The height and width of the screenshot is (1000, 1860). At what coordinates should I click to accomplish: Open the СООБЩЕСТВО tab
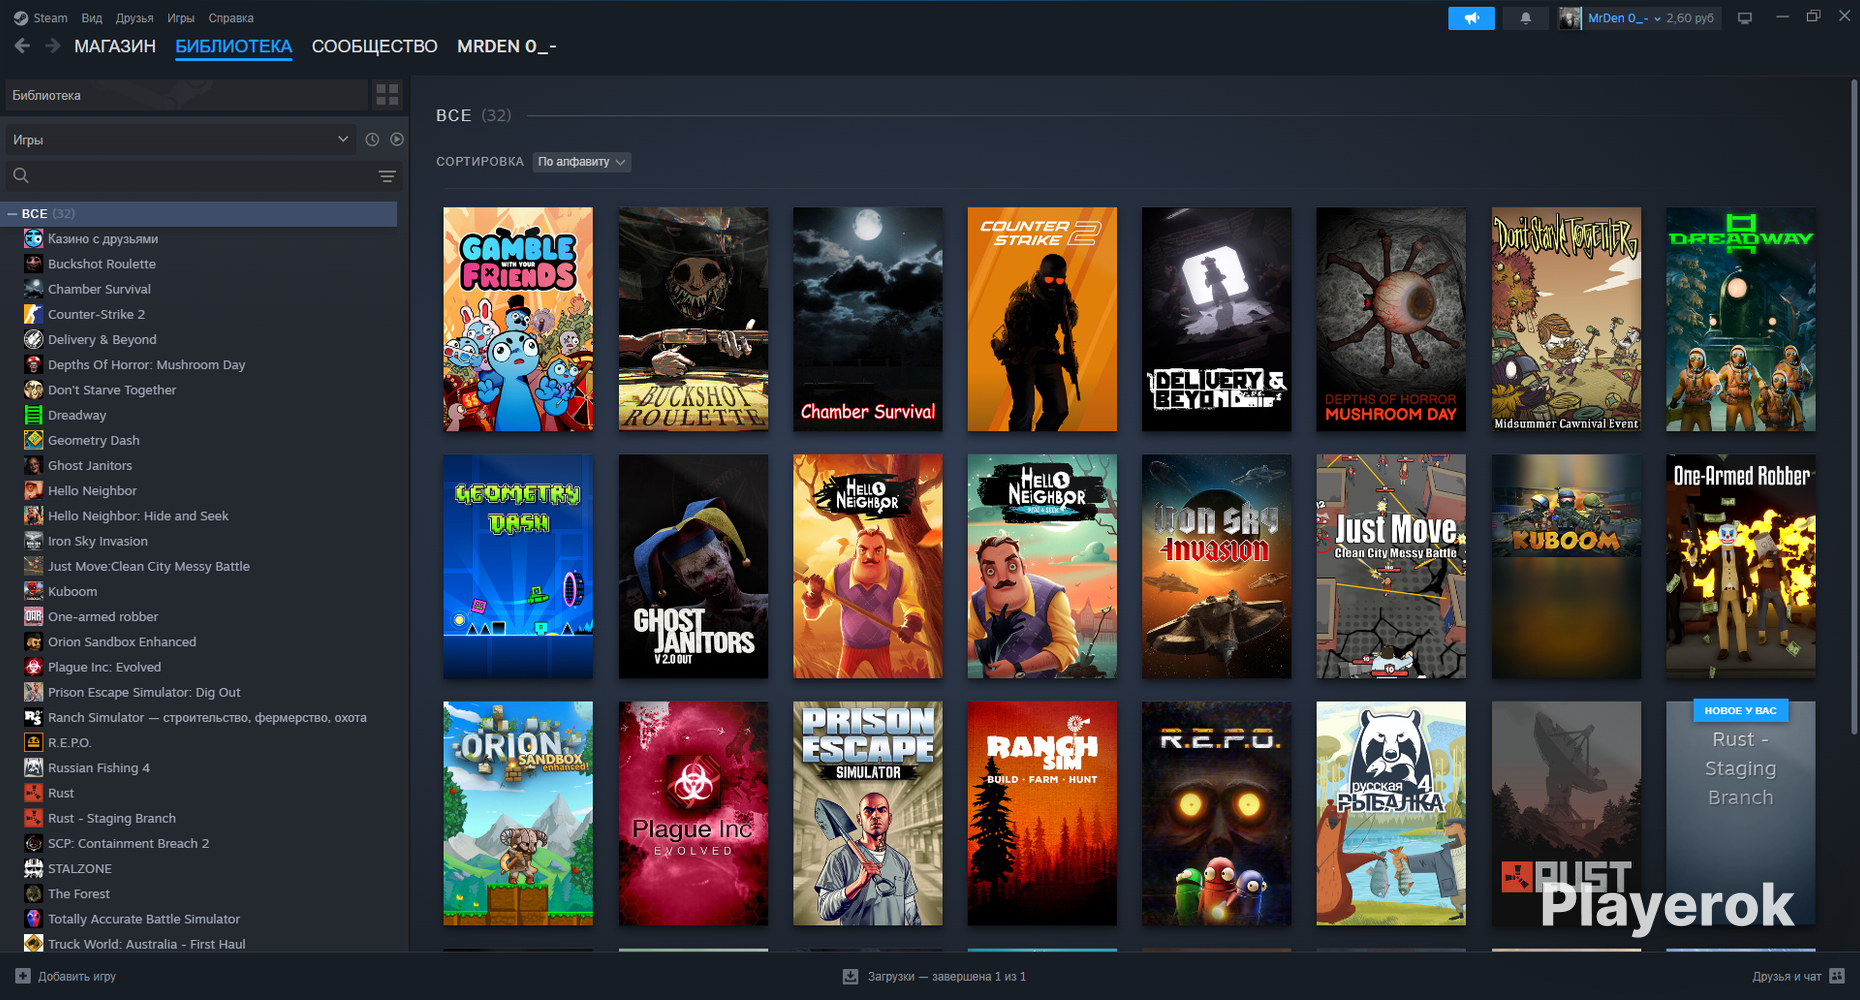(375, 46)
